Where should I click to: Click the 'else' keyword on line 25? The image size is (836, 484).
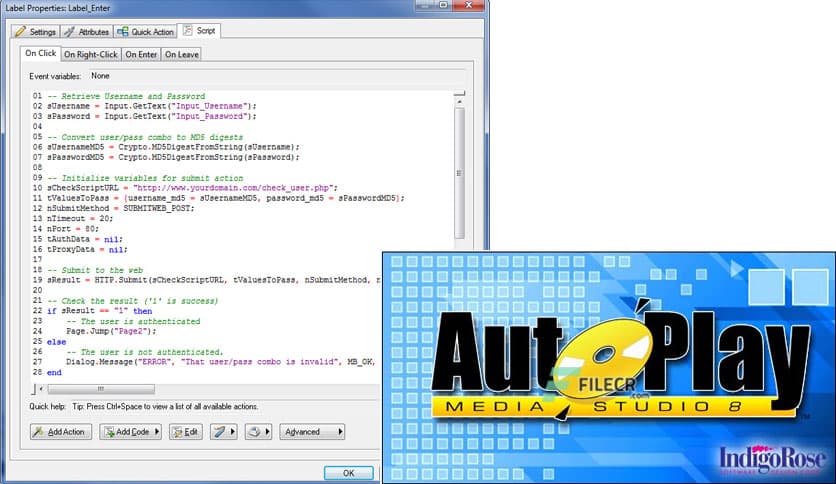pyautogui.click(x=56, y=342)
